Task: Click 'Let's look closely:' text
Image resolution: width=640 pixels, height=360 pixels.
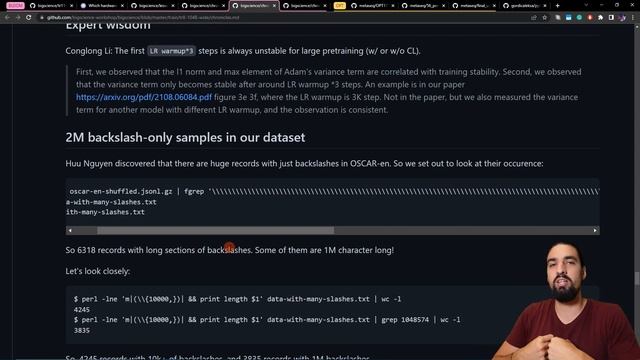Action: coord(98,271)
